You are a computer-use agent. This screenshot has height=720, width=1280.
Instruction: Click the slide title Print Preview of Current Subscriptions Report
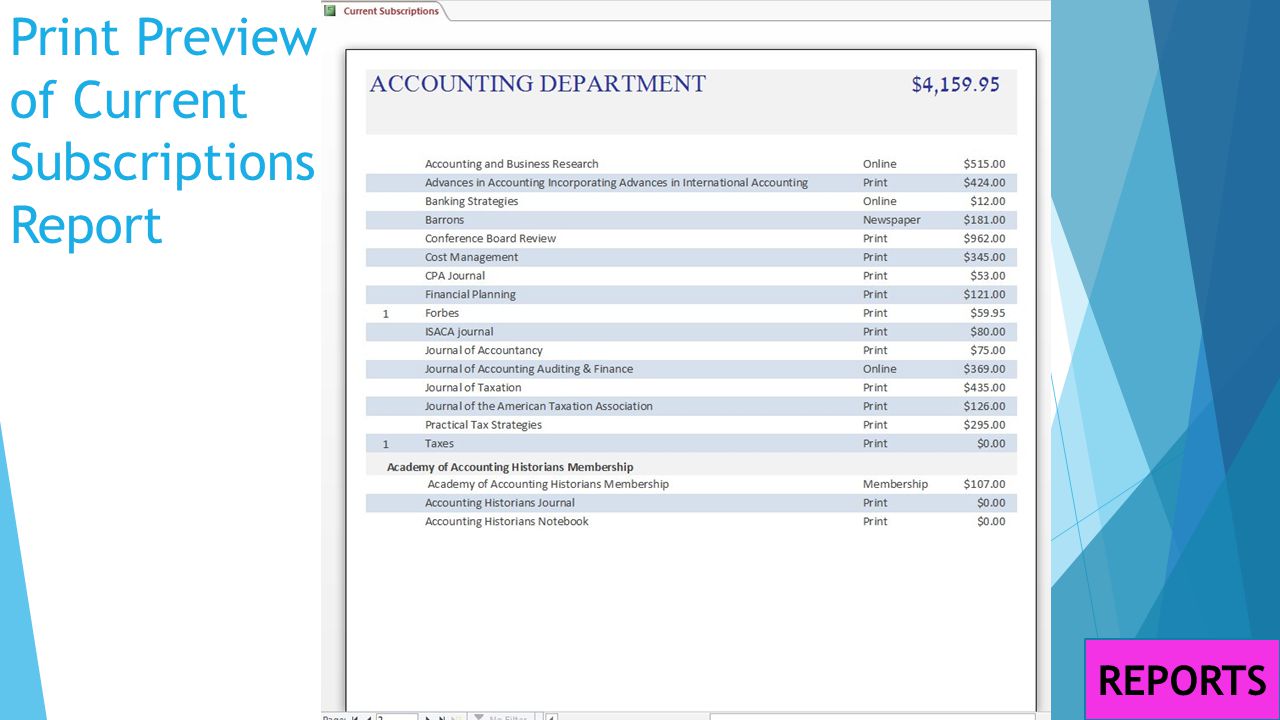click(x=162, y=130)
